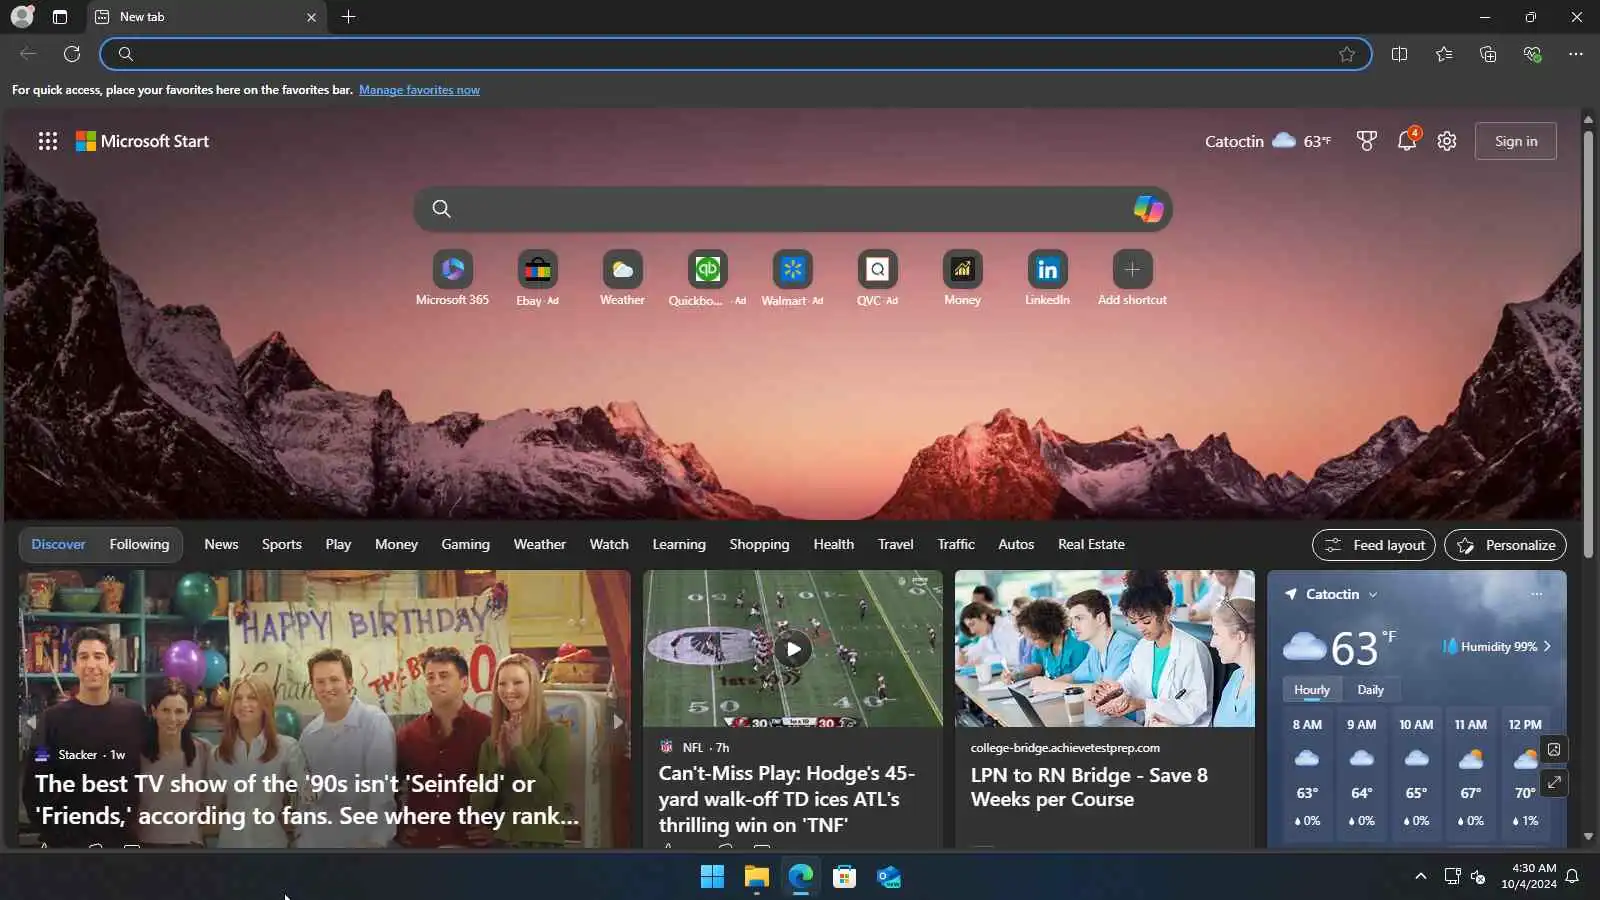Open the Gaming feed tab
The height and width of the screenshot is (900, 1600).
[x=465, y=544]
